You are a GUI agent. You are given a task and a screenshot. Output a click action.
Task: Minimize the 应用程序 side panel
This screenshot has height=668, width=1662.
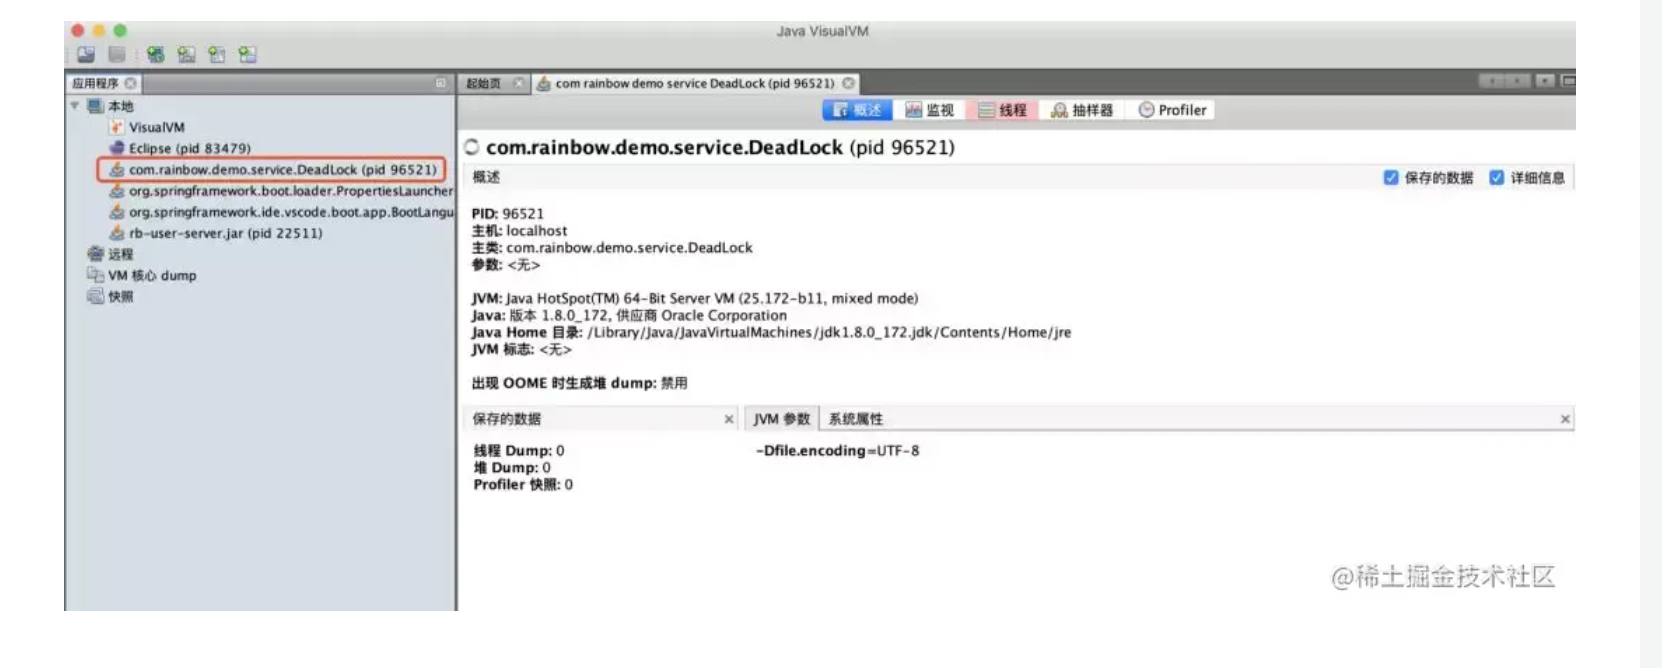[440, 83]
